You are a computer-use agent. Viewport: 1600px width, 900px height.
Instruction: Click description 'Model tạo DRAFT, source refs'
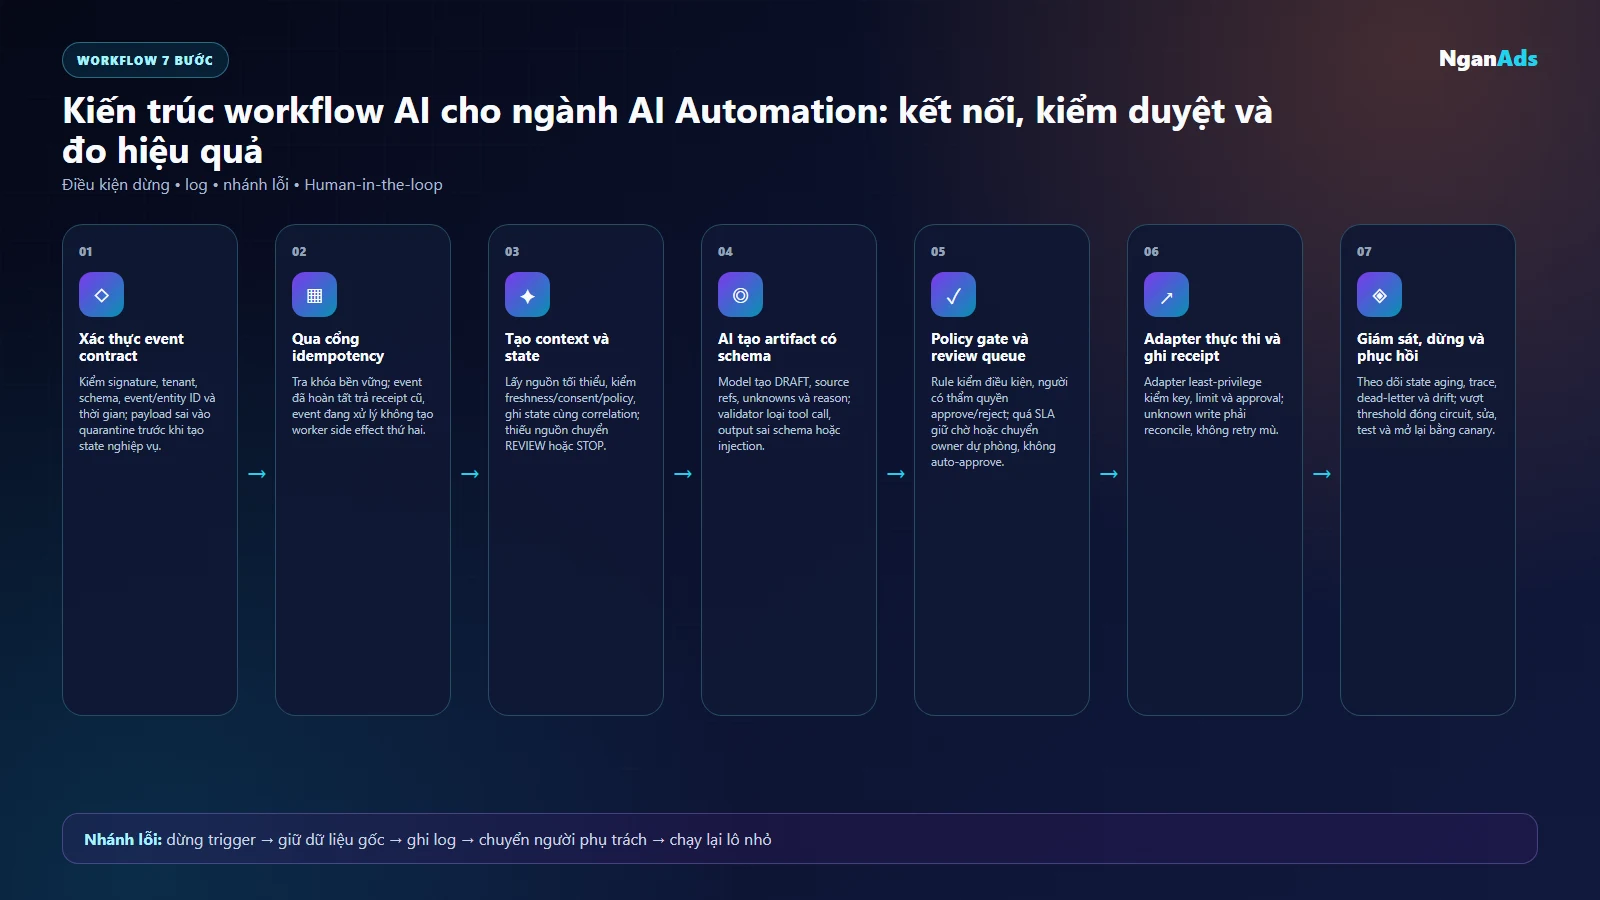pyautogui.click(x=784, y=414)
